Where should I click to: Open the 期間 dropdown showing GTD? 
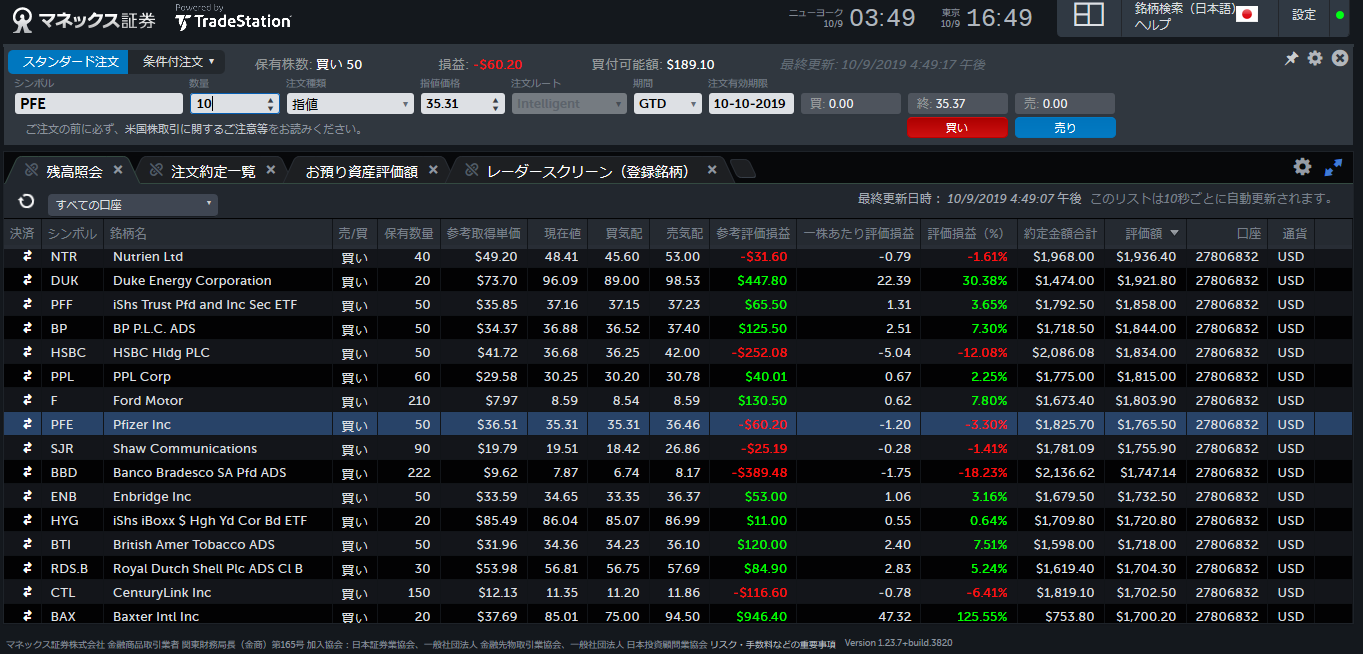tap(668, 103)
